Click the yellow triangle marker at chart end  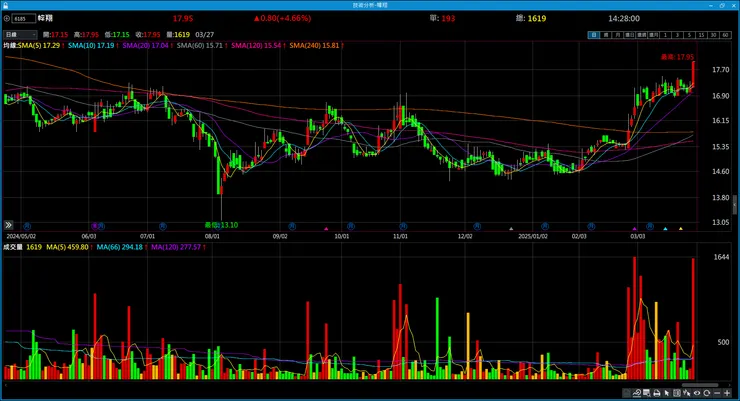(x=681, y=229)
